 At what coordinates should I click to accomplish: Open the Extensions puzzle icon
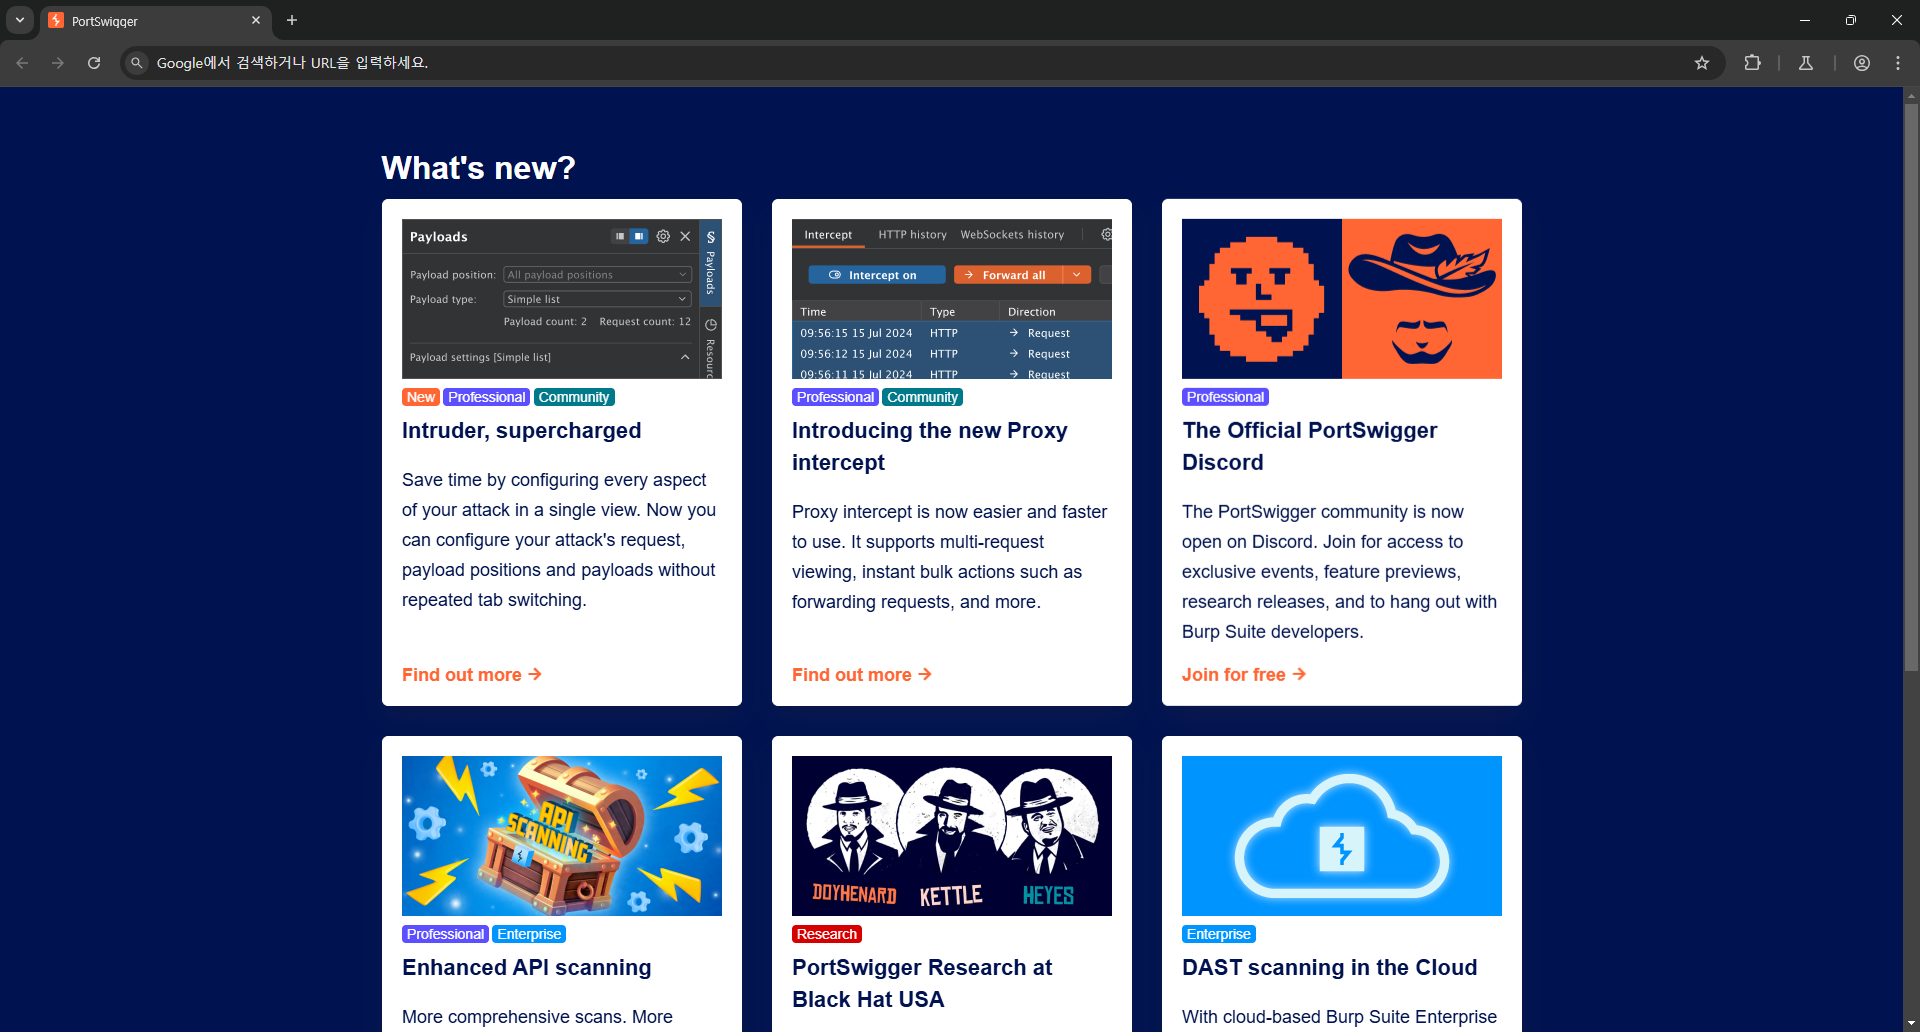(x=1752, y=63)
